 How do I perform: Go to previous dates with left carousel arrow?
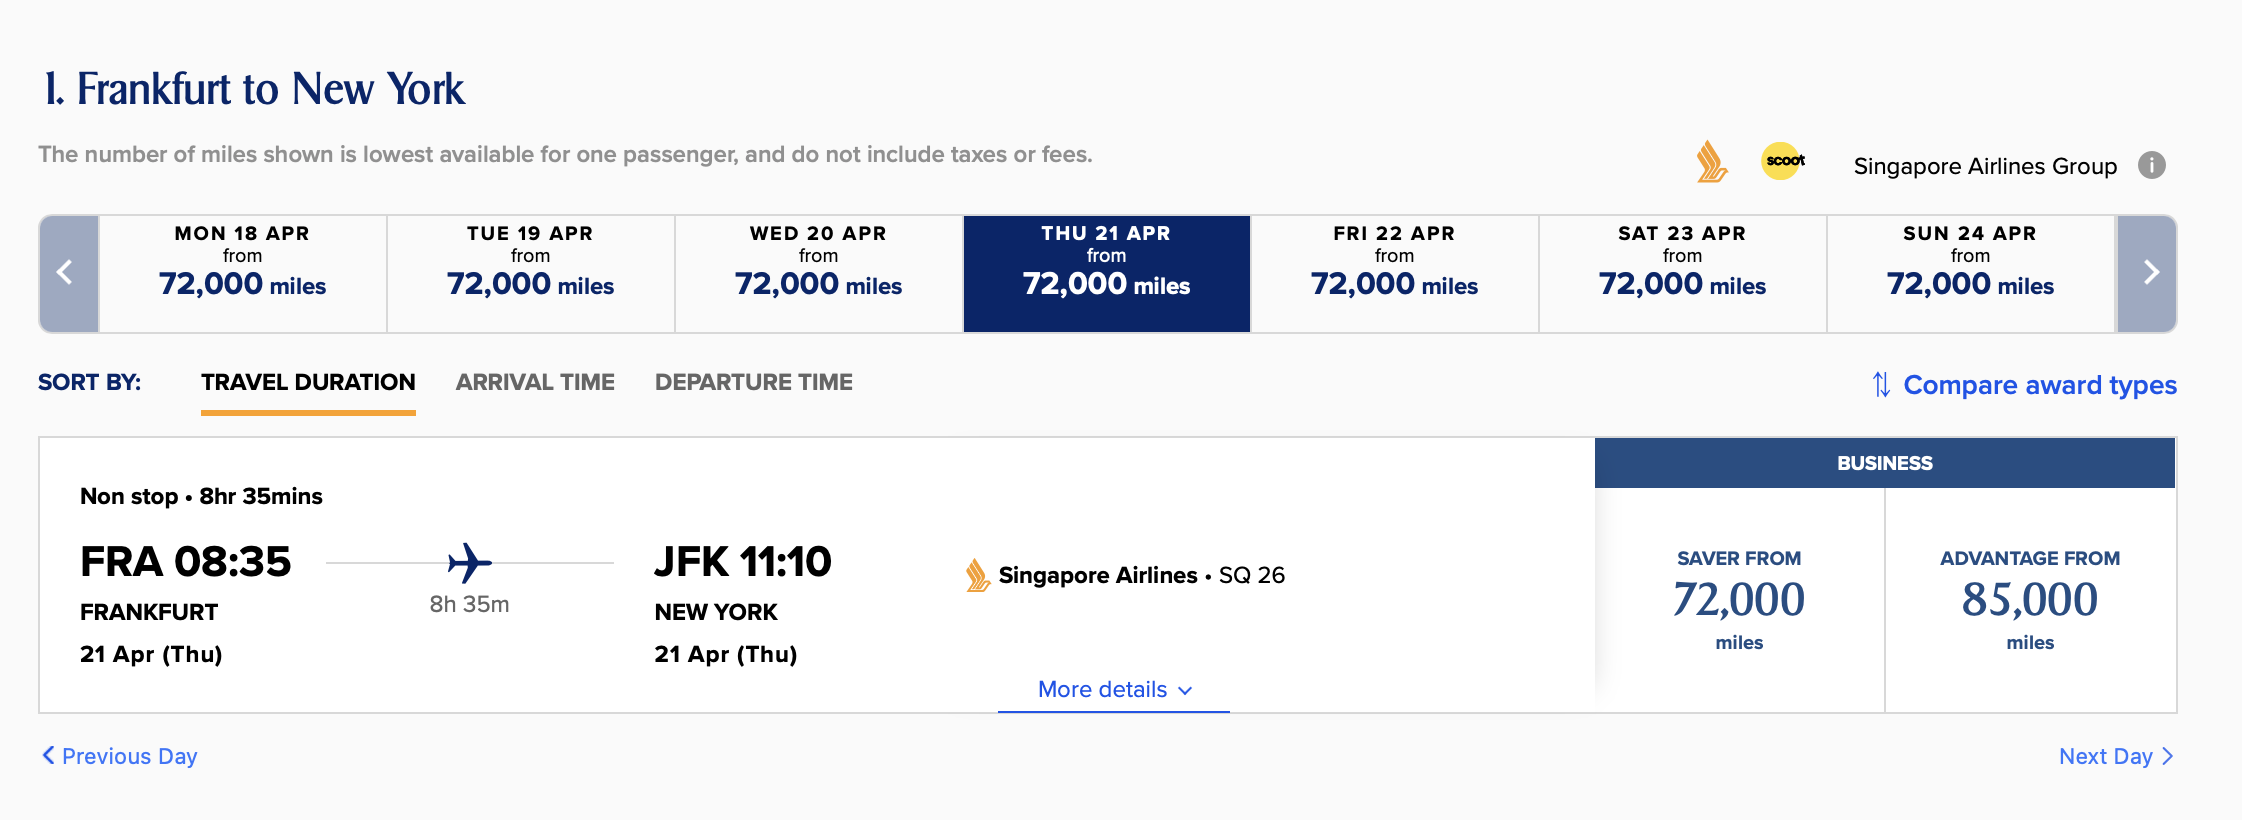(68, 273)
